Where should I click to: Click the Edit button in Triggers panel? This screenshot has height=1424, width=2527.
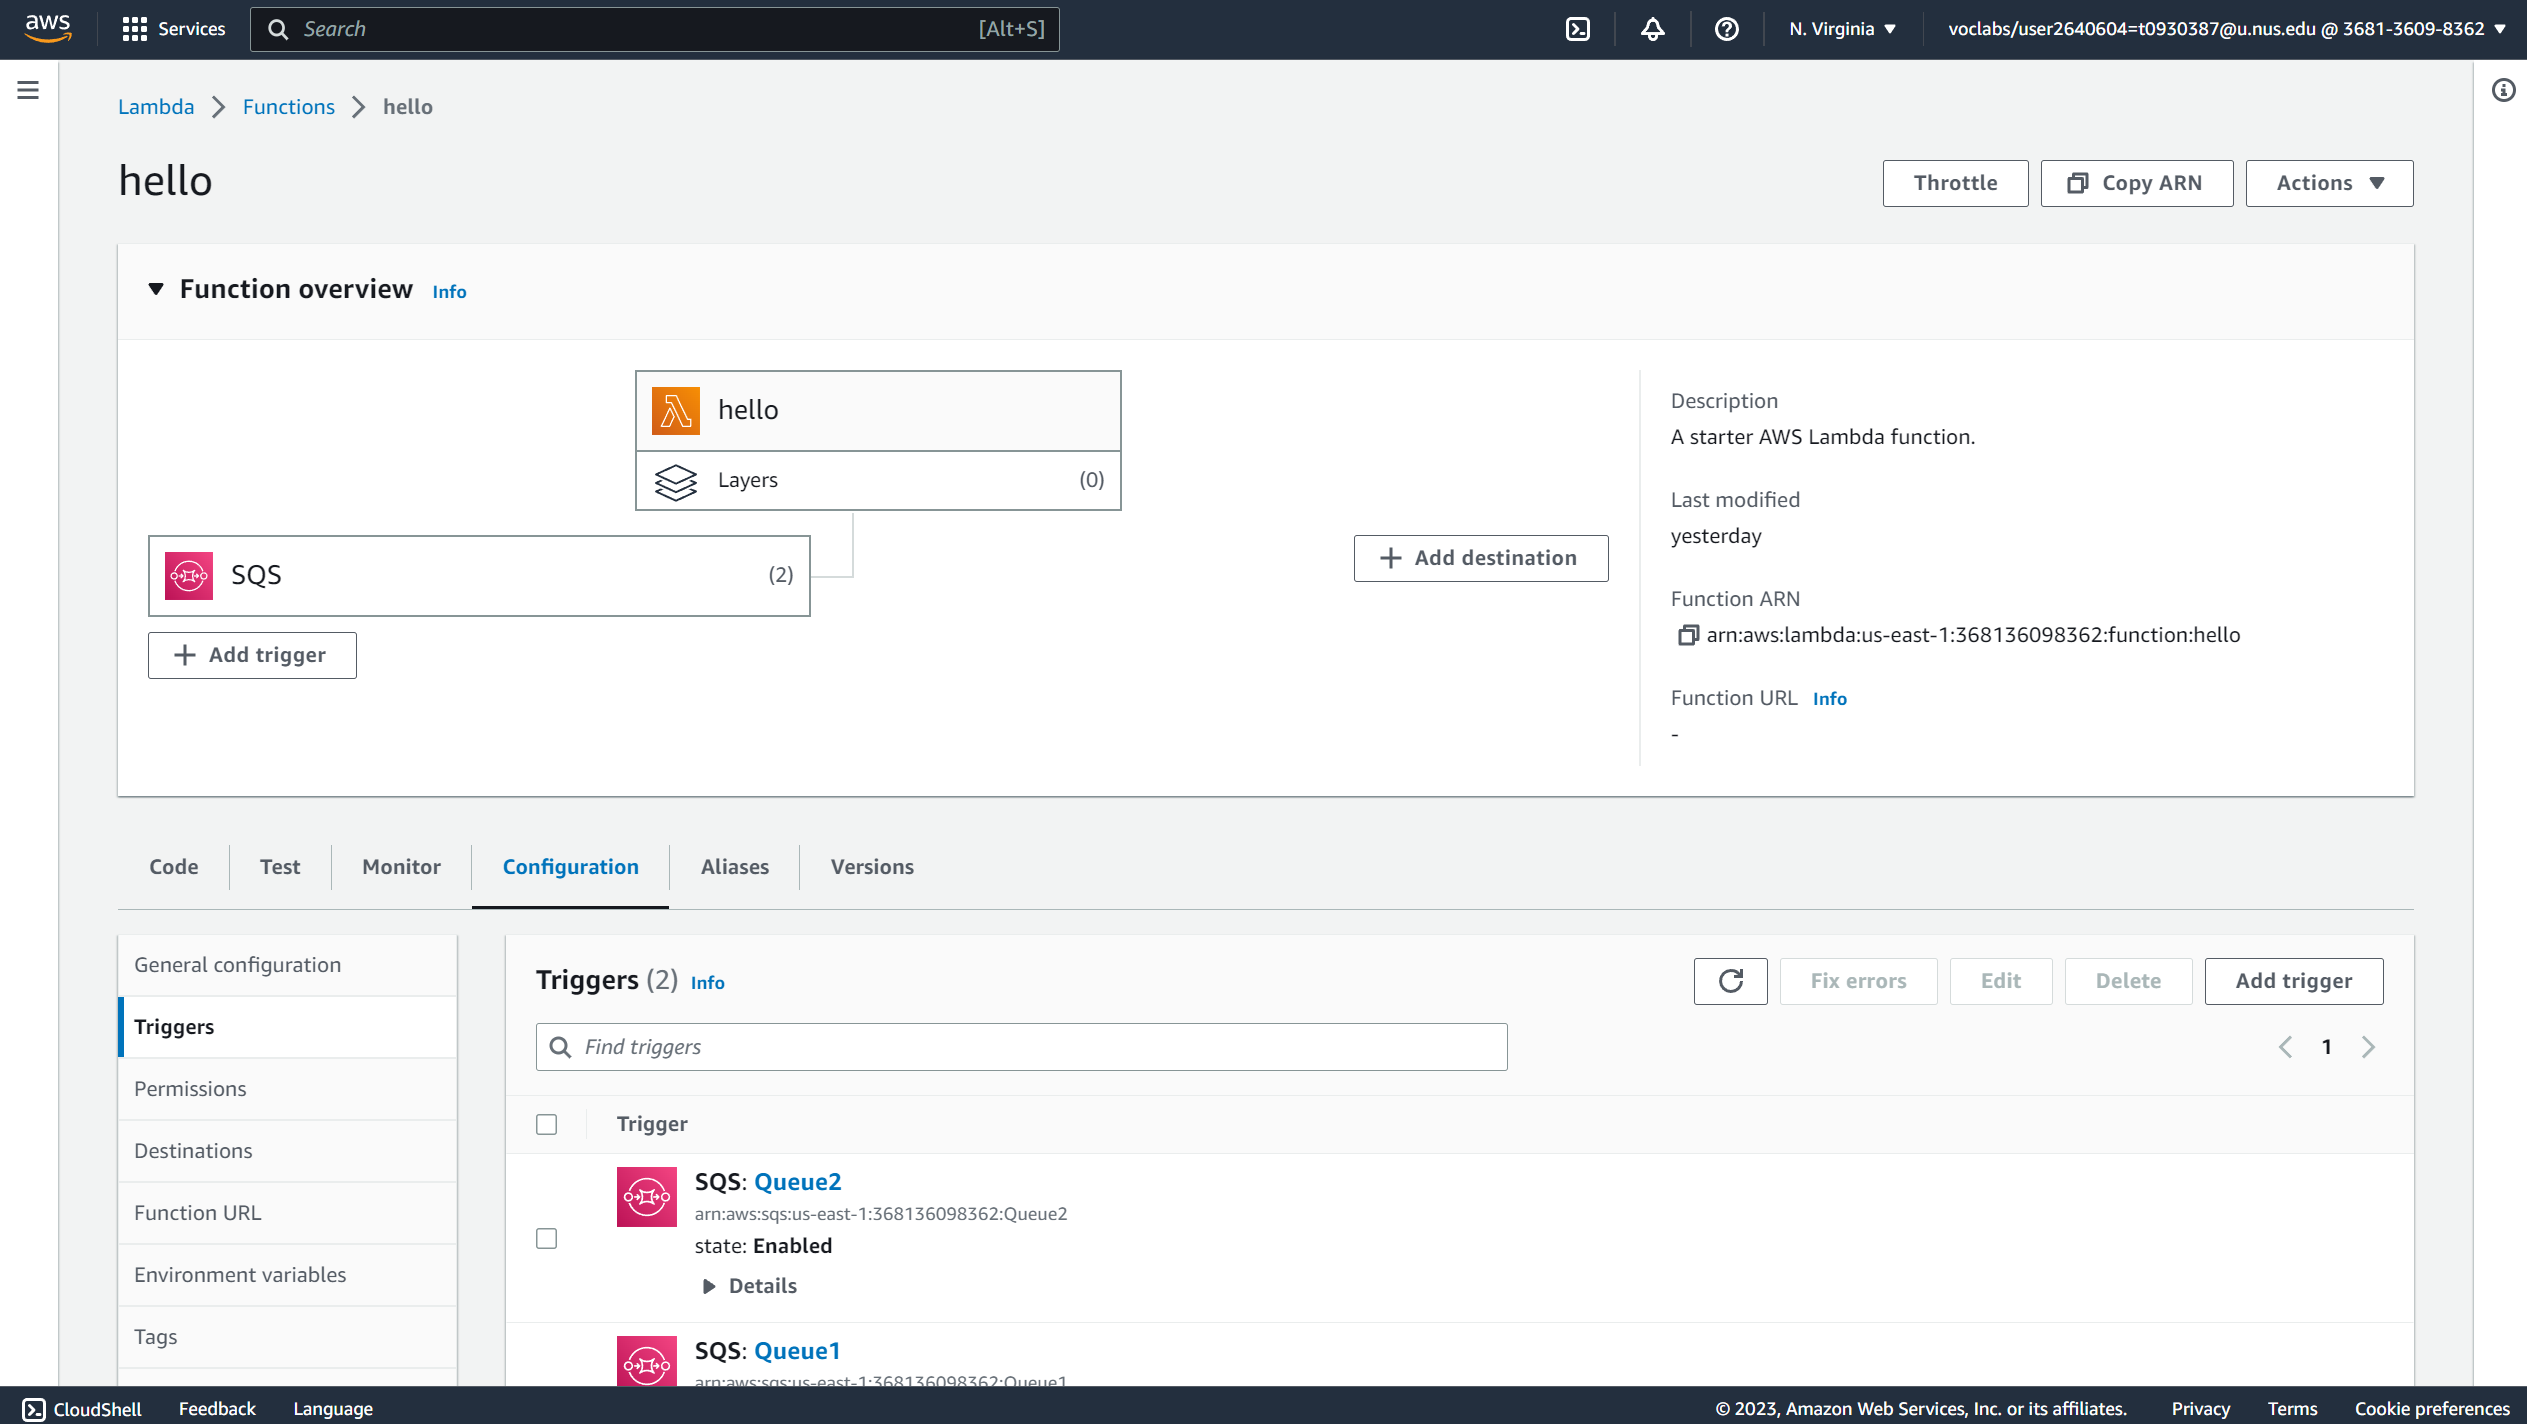click(2001, 981)
